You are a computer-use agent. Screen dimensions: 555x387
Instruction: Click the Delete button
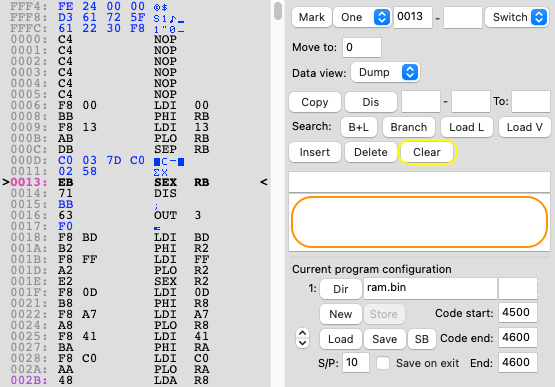[371, 152]
